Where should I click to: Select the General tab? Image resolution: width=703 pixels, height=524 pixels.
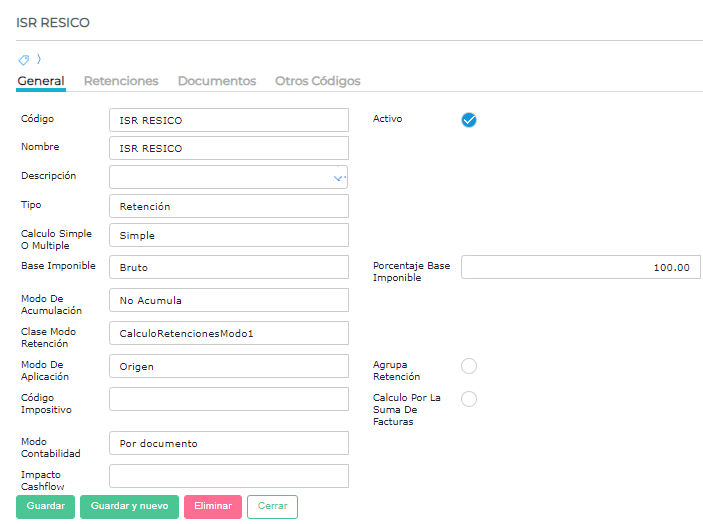(41, 81)
